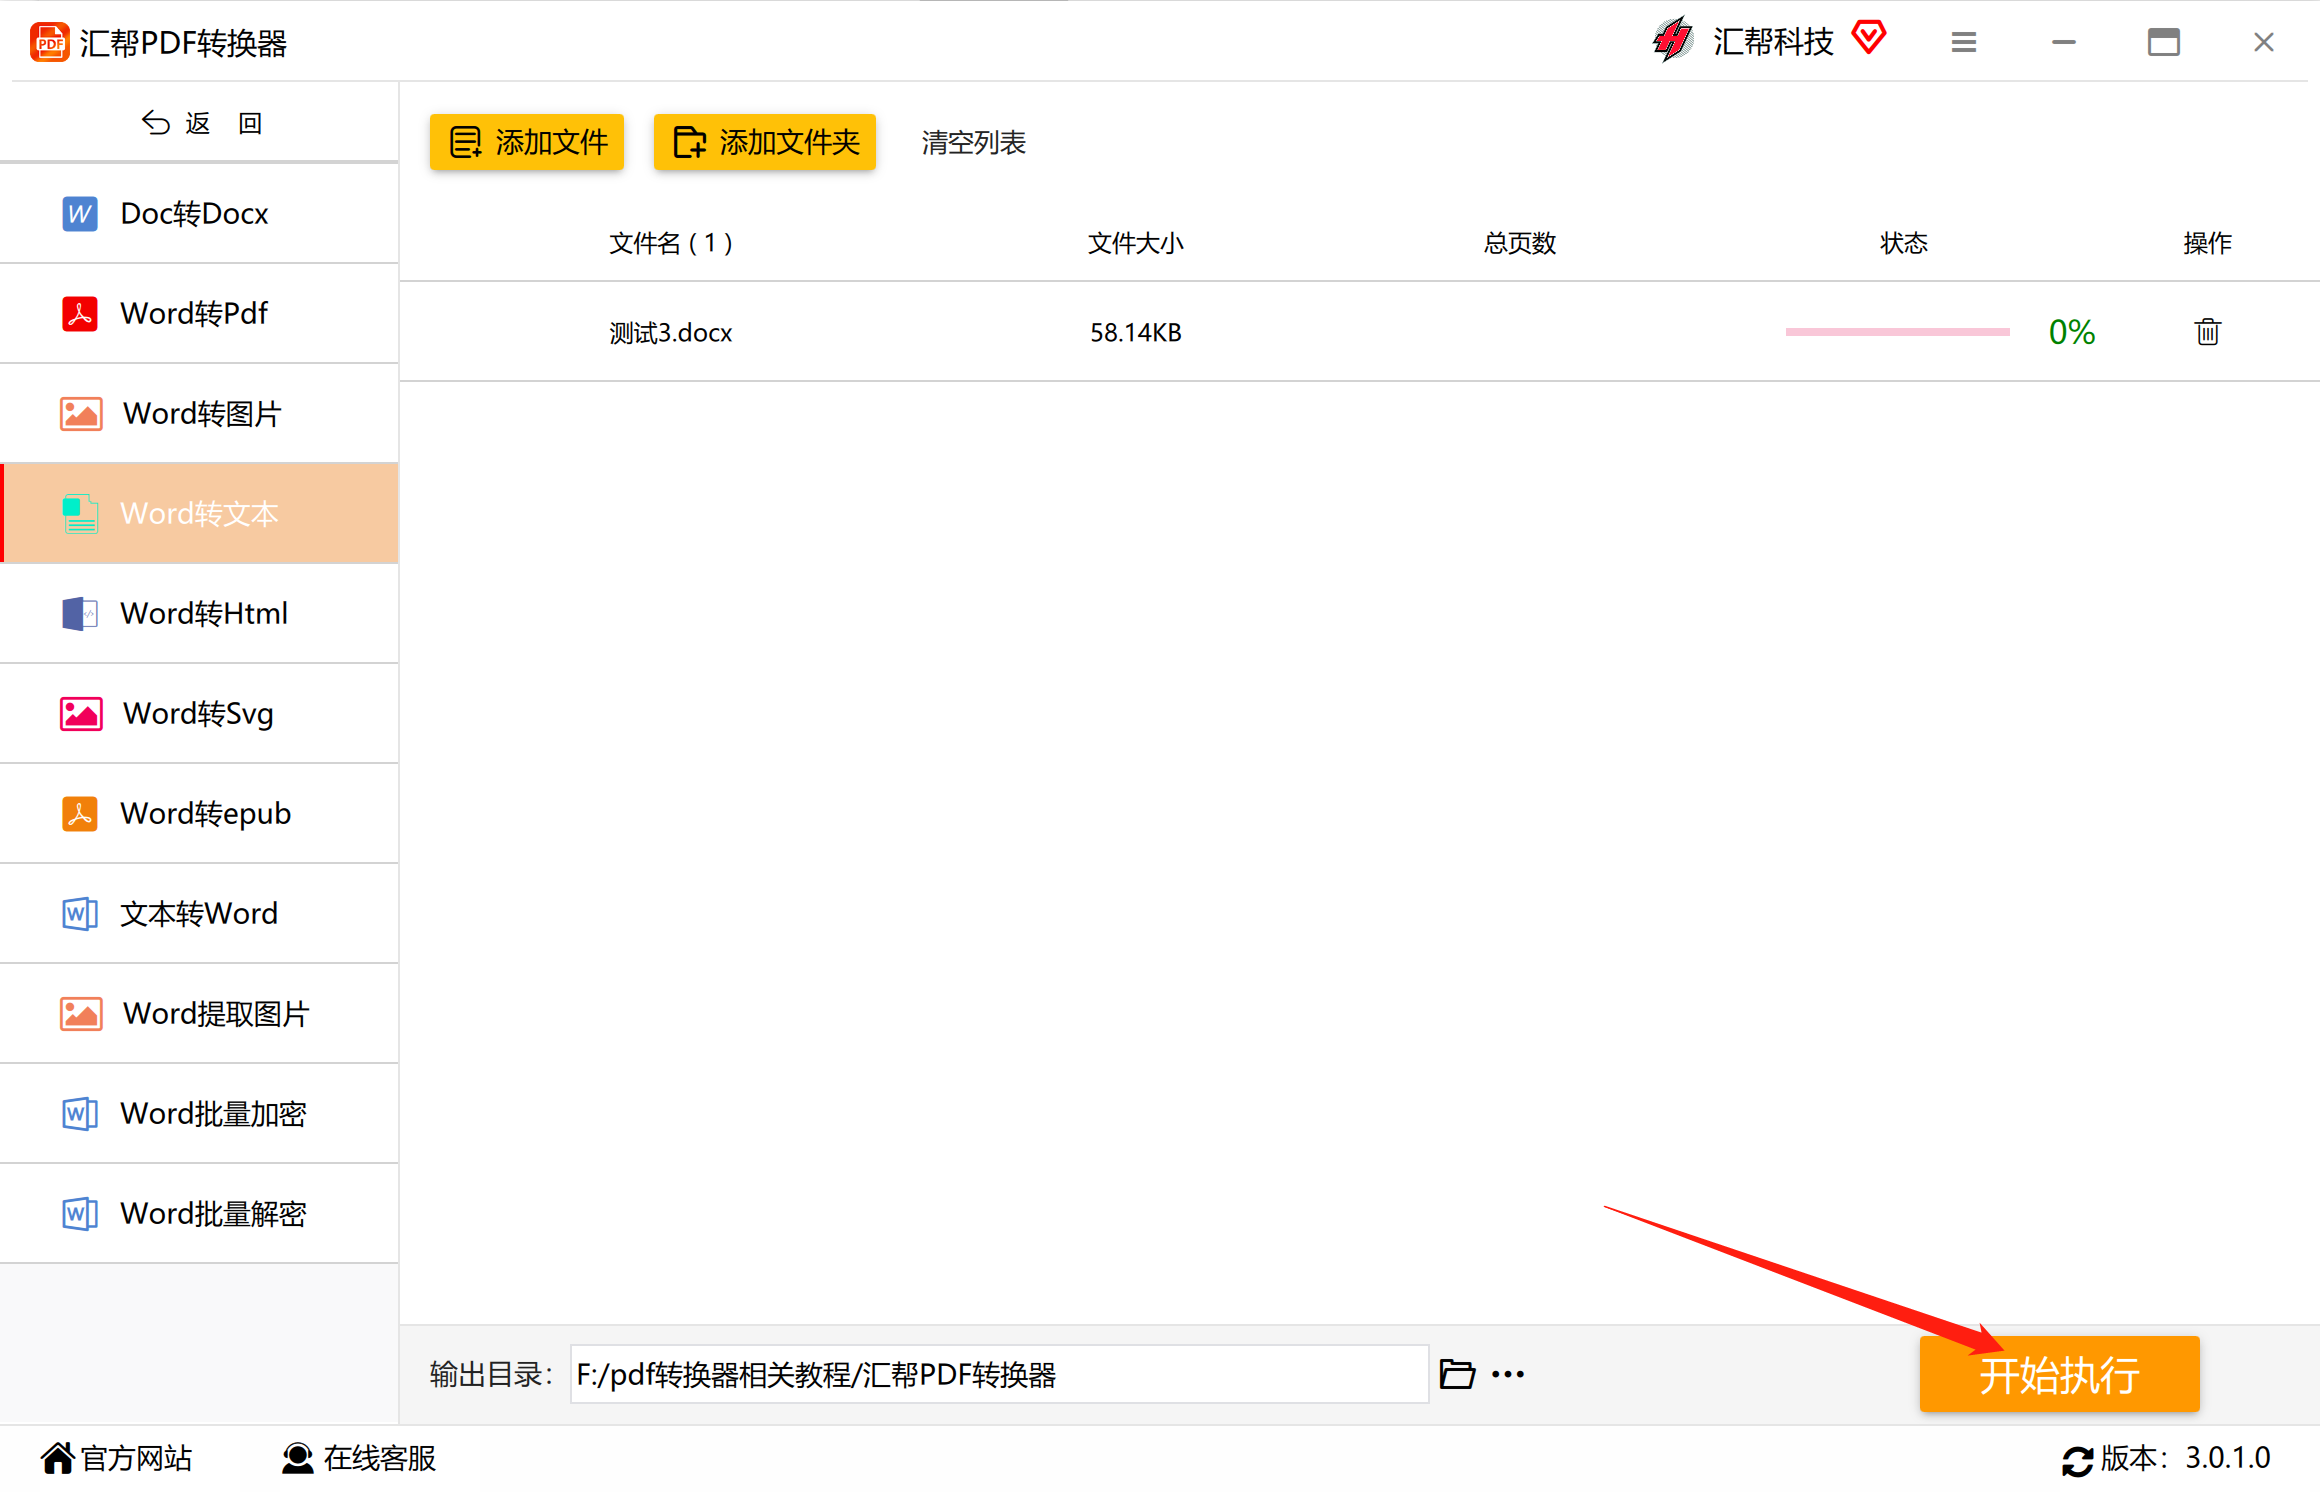Open the 文本转Word mode
2320x1492 pixels.
pyautogui.click(x=199, y=914)
